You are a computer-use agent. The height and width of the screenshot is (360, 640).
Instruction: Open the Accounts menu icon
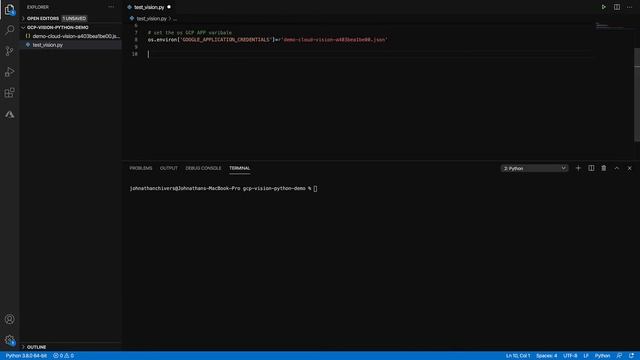[x=9, y=319]
